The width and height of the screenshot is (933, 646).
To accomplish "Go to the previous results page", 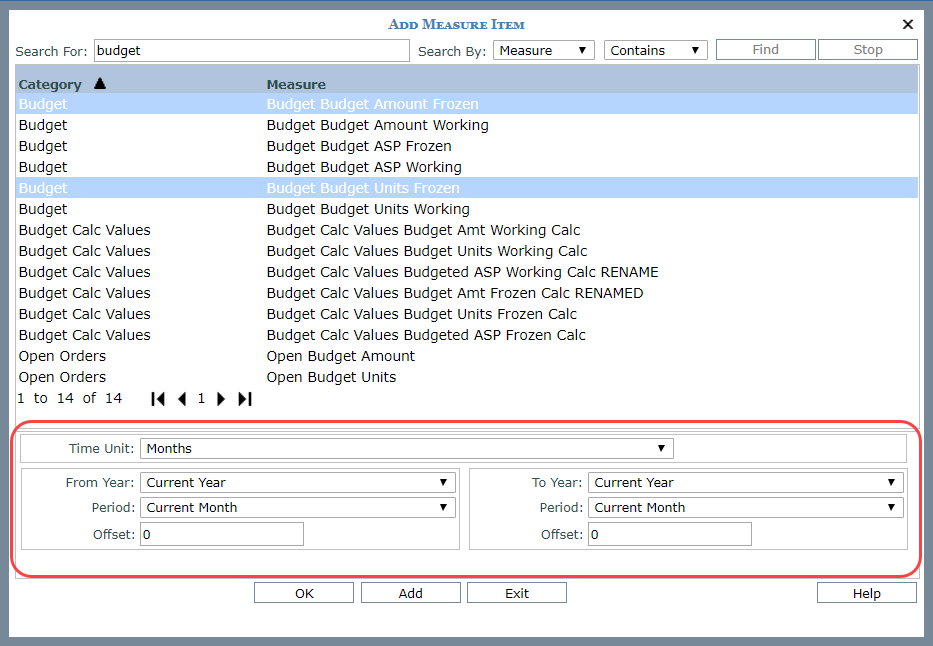I will click(182, 399).
